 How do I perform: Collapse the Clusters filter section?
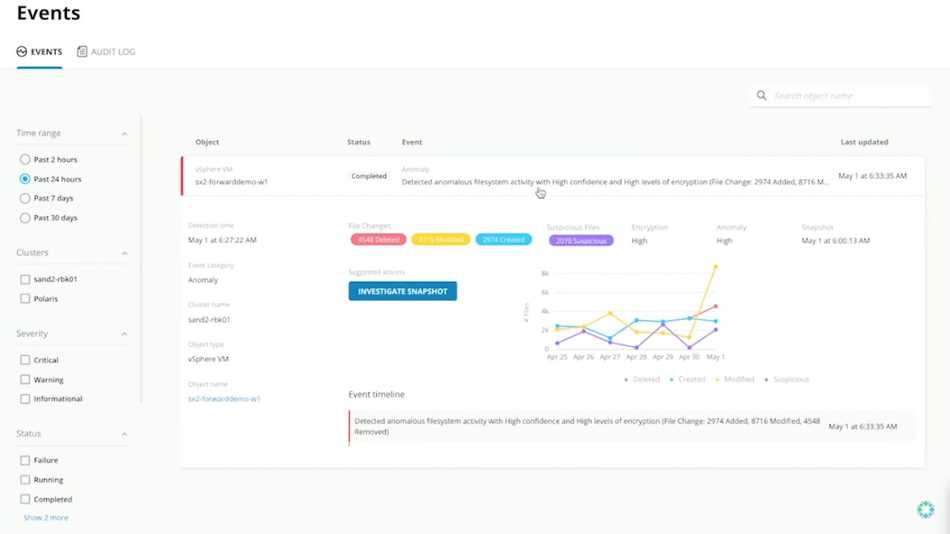(124, 253)
